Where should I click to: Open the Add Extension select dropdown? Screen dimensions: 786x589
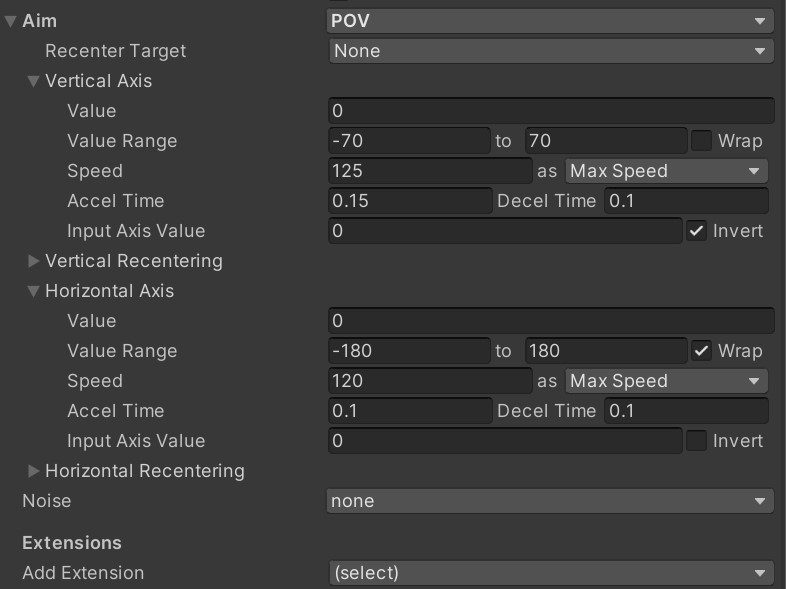pyautogui.click(x=551, y=573)
